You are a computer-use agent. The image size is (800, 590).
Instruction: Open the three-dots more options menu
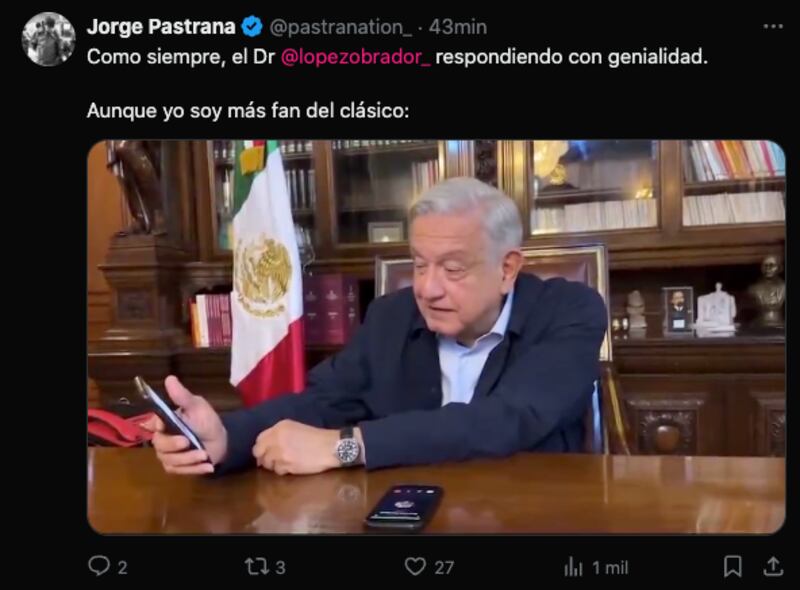(x=773, y=27)
